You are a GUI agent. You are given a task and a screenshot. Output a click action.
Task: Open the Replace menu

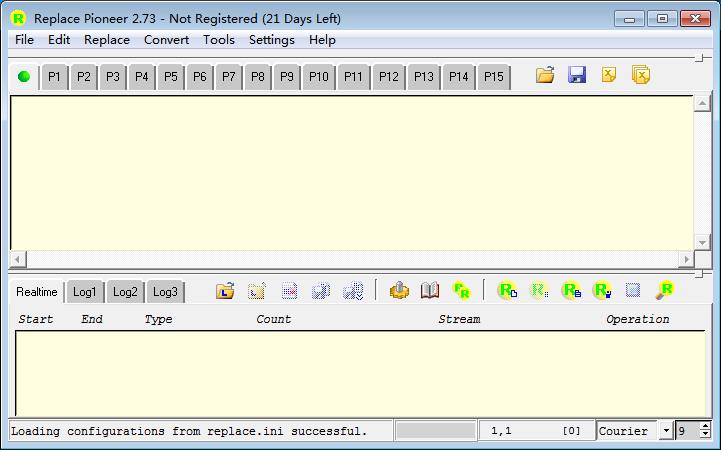(x=107, y=40)
